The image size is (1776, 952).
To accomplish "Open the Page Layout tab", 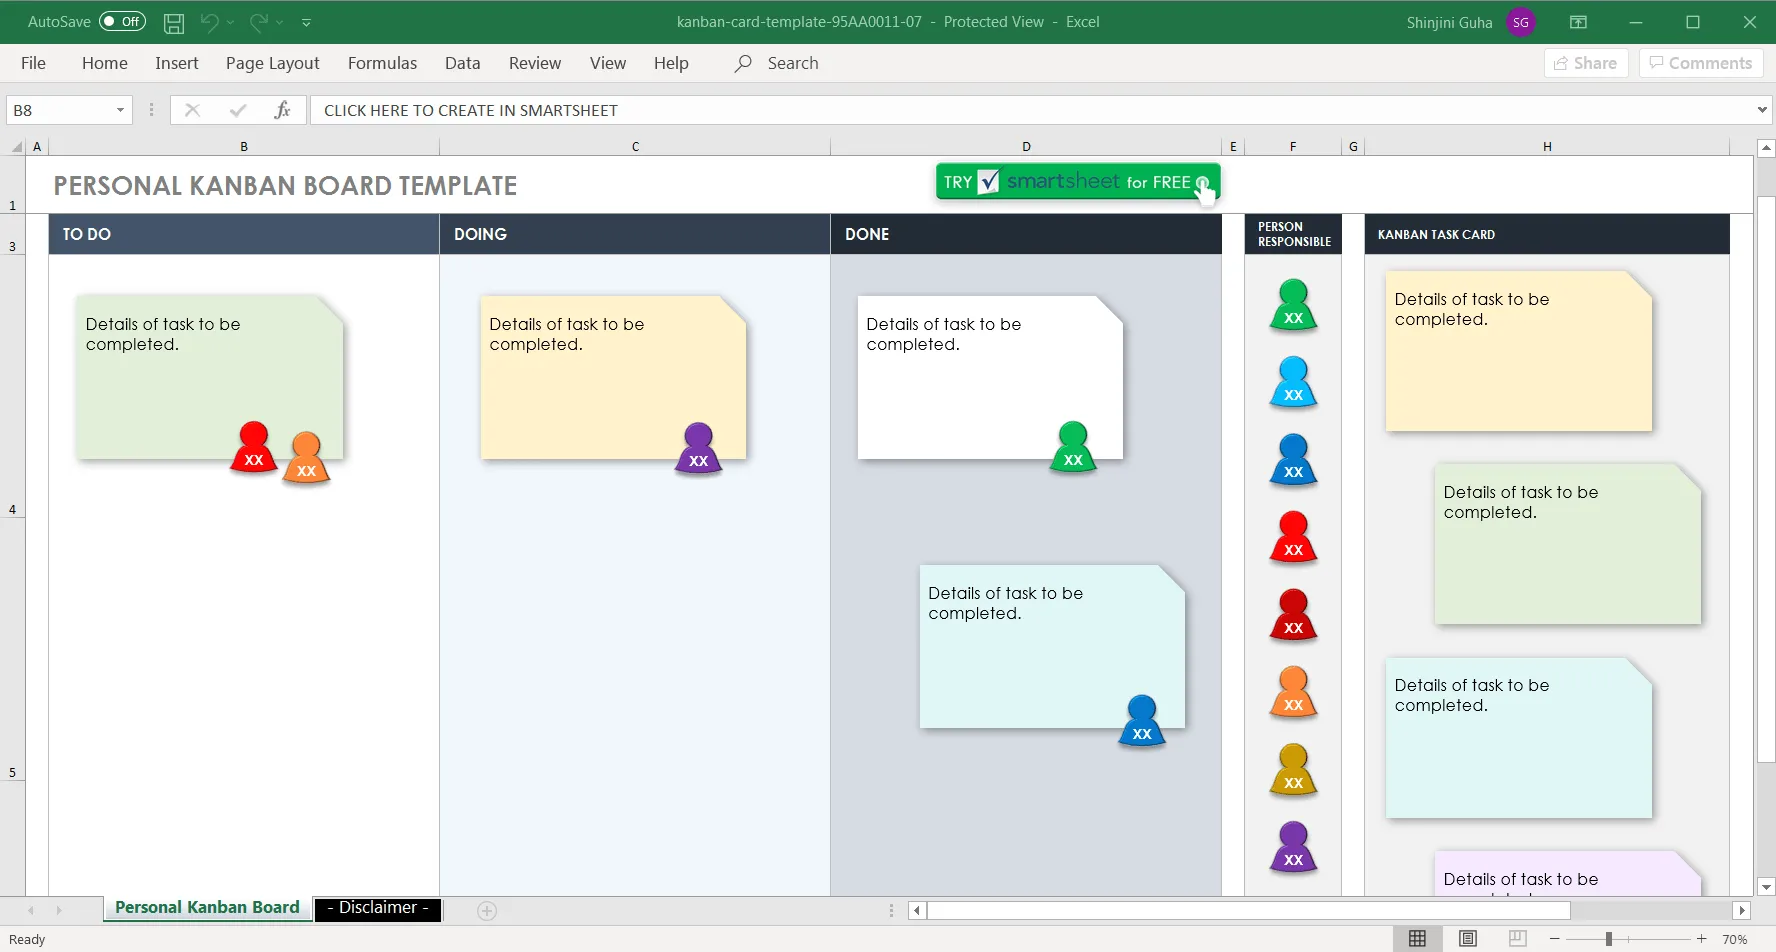I will pyautogui.click(x=272, y=63).
